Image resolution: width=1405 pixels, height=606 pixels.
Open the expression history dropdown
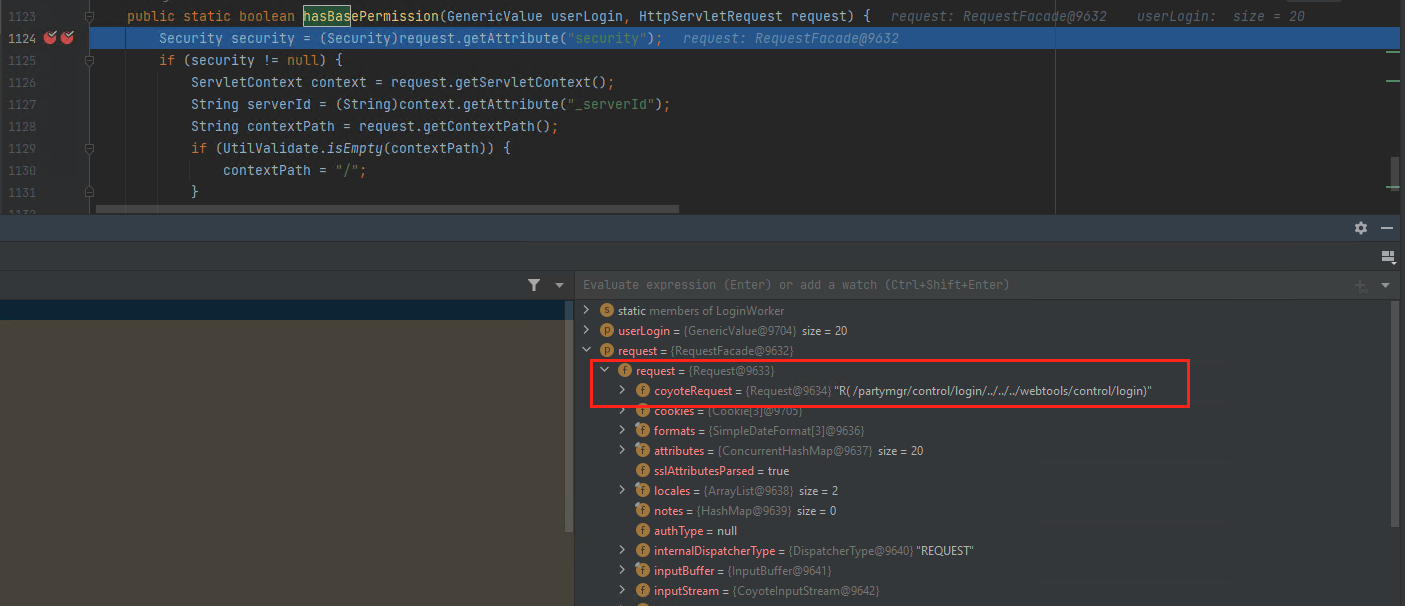point(1385,286)
